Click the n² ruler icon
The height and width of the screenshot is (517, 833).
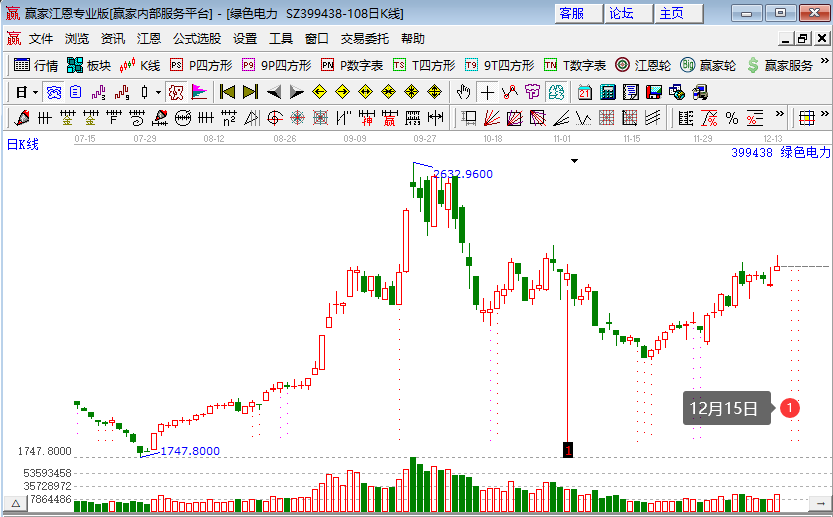click(x=228, y=118)
